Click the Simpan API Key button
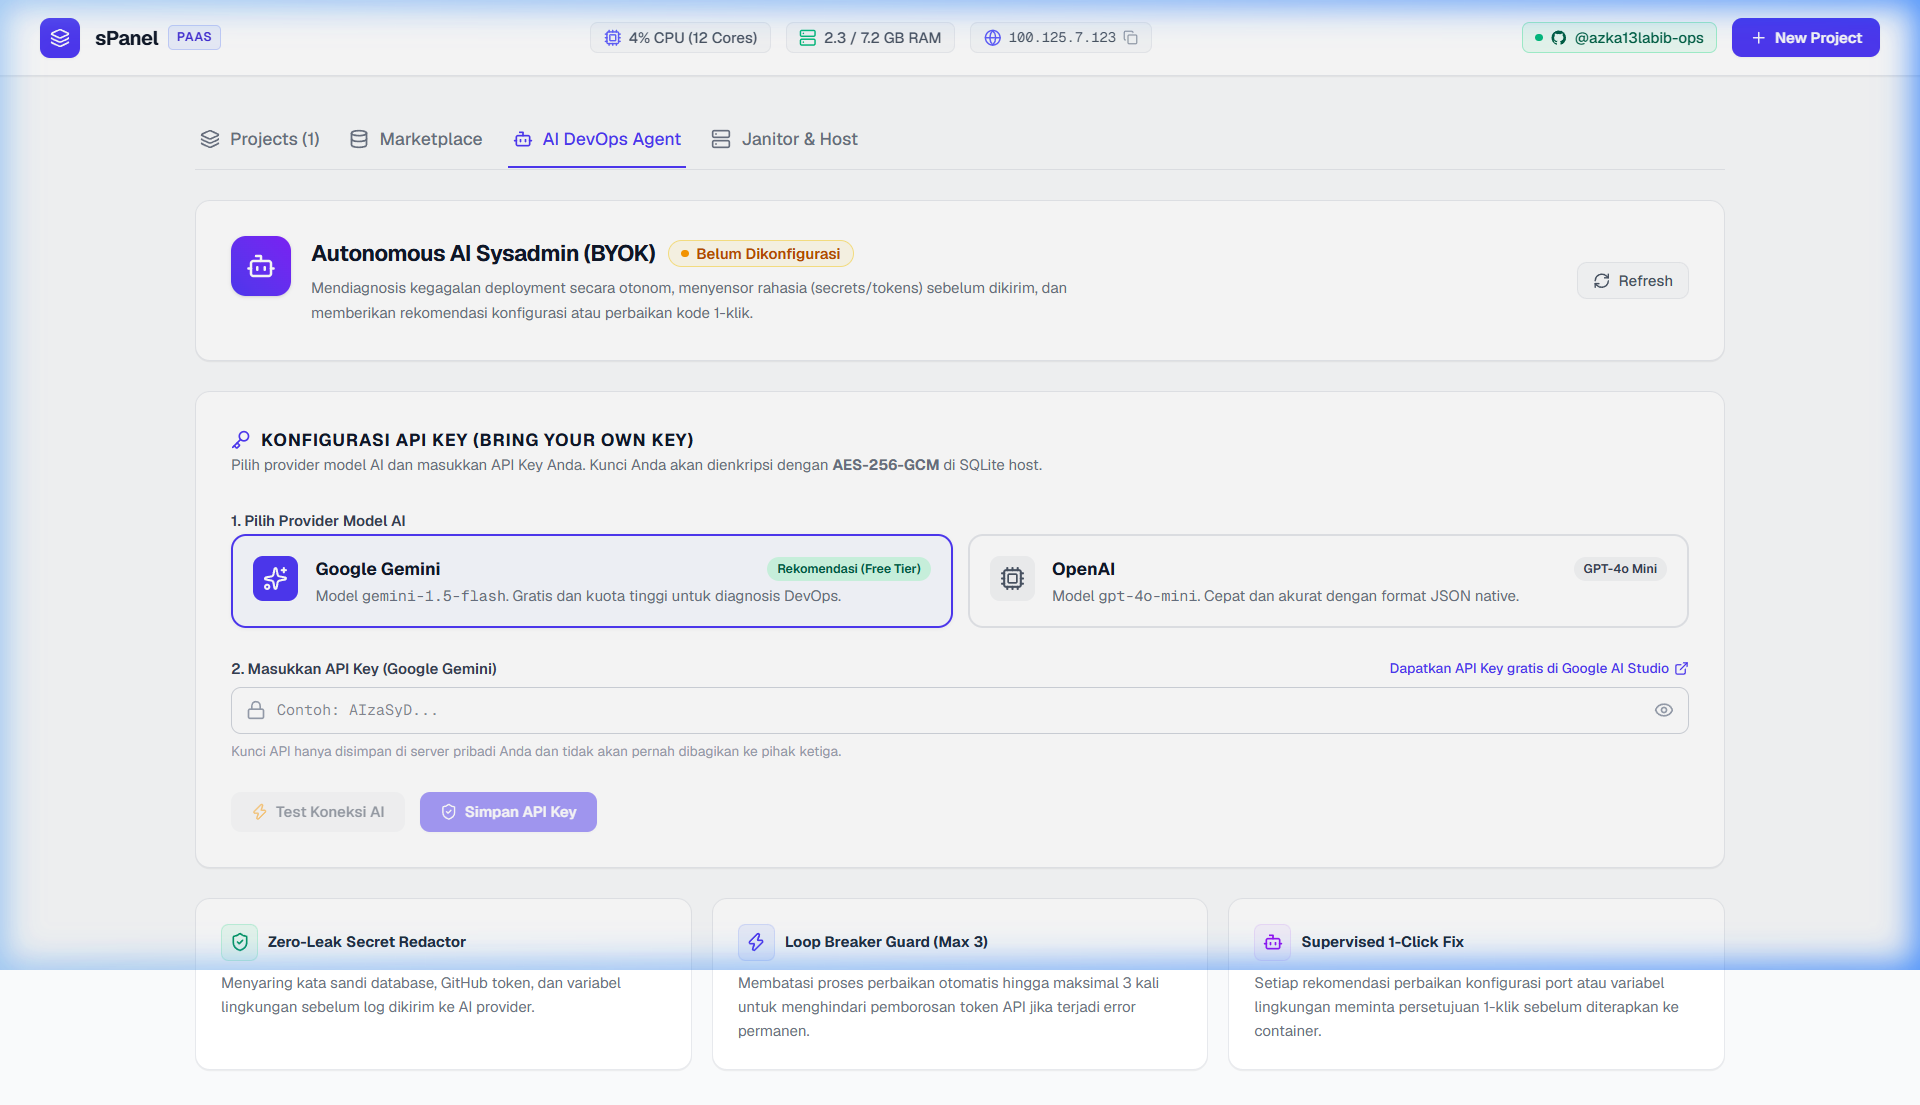This screenshot has height=1105, width=1920. [508, 812]
